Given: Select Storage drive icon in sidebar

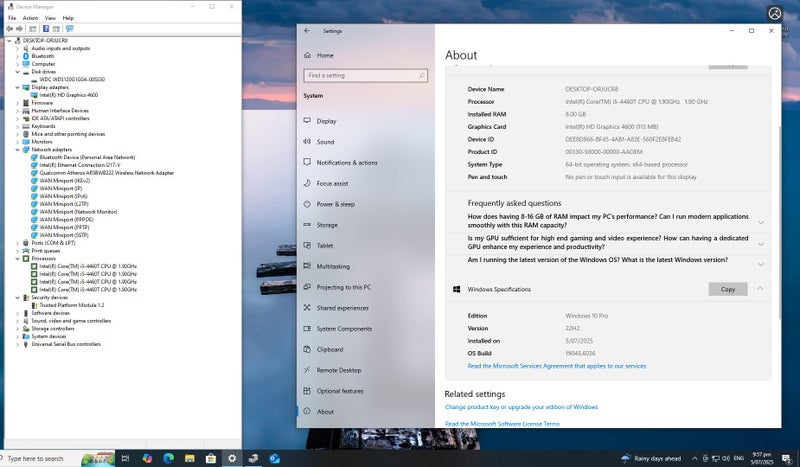Looking at the screenshot, I should [307, 225].
